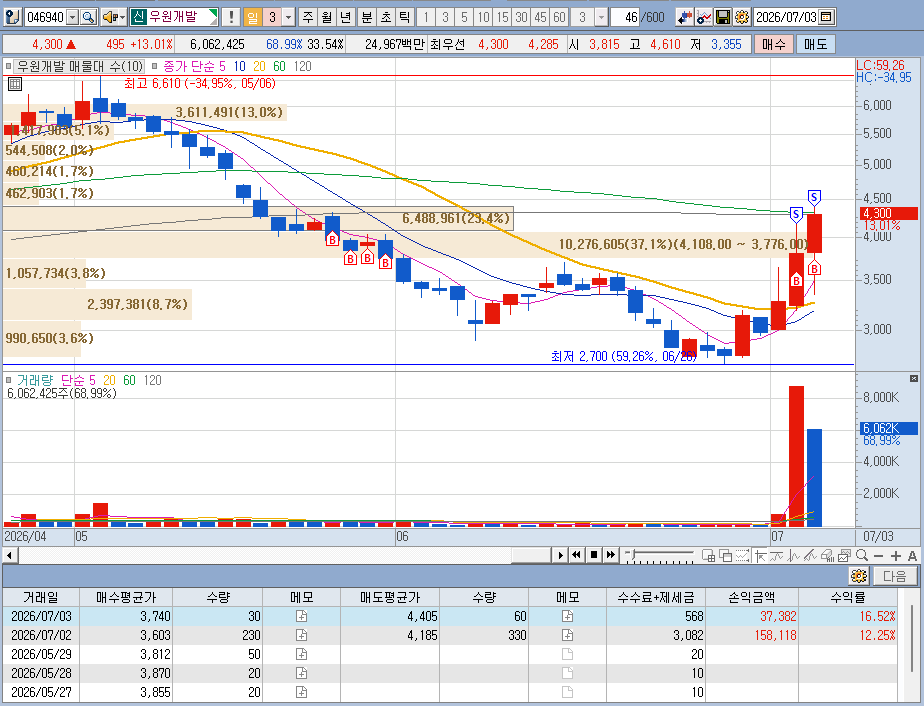Screen dimensions: 924x706
Task: Open chart settings gear in top toolbar
Action: (742, 17)
